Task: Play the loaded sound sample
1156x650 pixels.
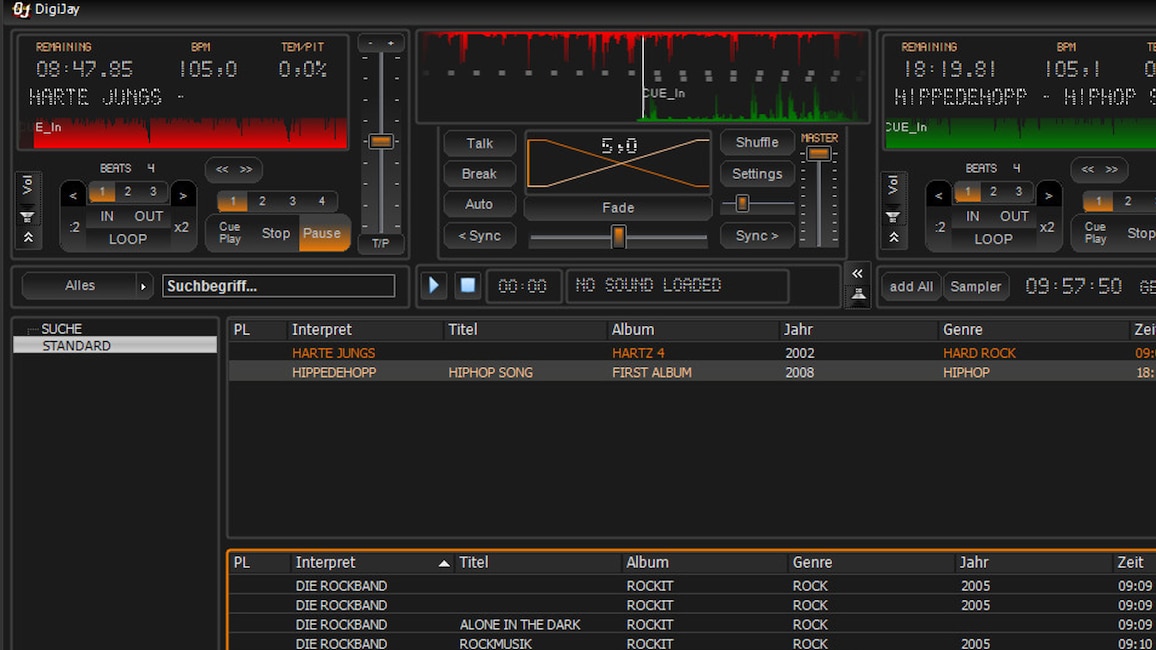Action: point(434,285)
